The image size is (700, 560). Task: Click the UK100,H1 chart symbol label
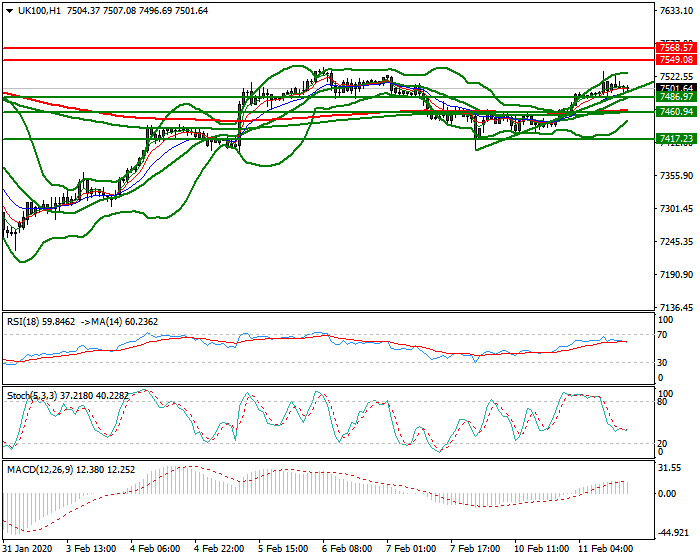point(37,11)
